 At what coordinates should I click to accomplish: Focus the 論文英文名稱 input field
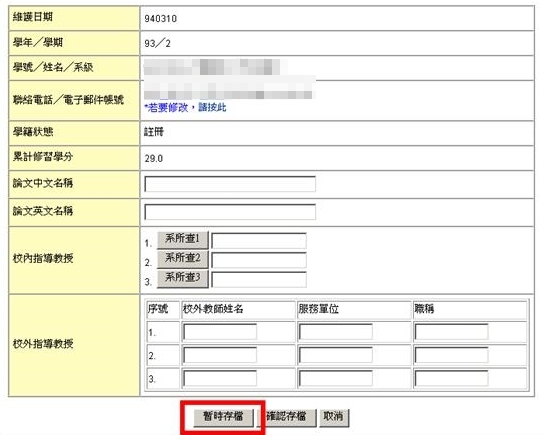point(230,212)
